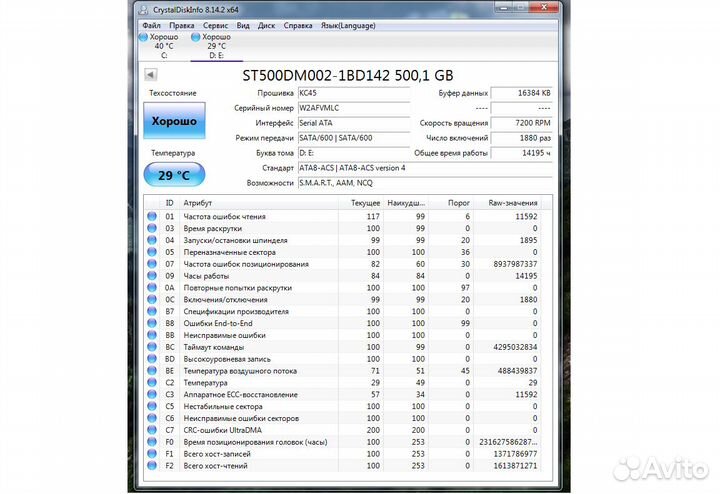Click the status icon for attribute 0A
The height and width of the screenshot is (494, 720).
152,288
